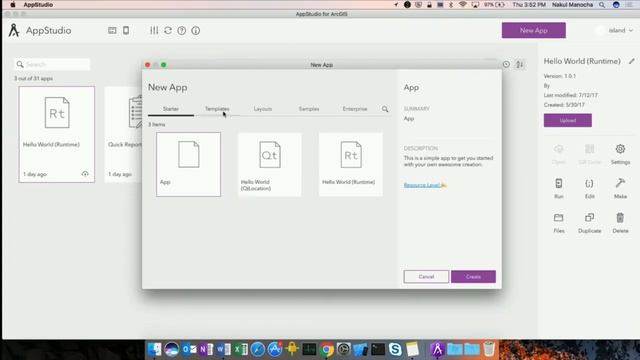The height and width of the screenshot is (360, 640).
Task: Switch to the Templates tab
Action: click(217, 109)
